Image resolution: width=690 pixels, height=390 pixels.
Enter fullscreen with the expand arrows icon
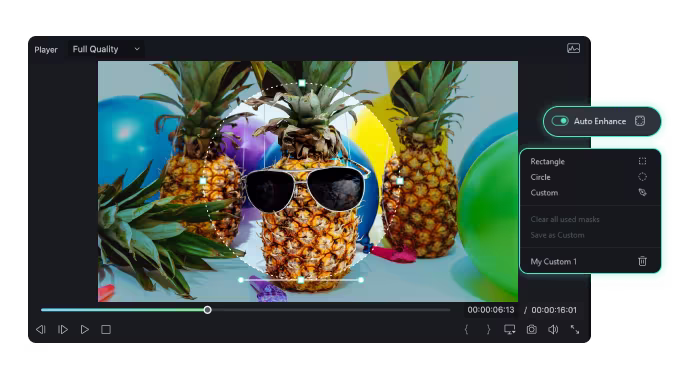[575, 329]
